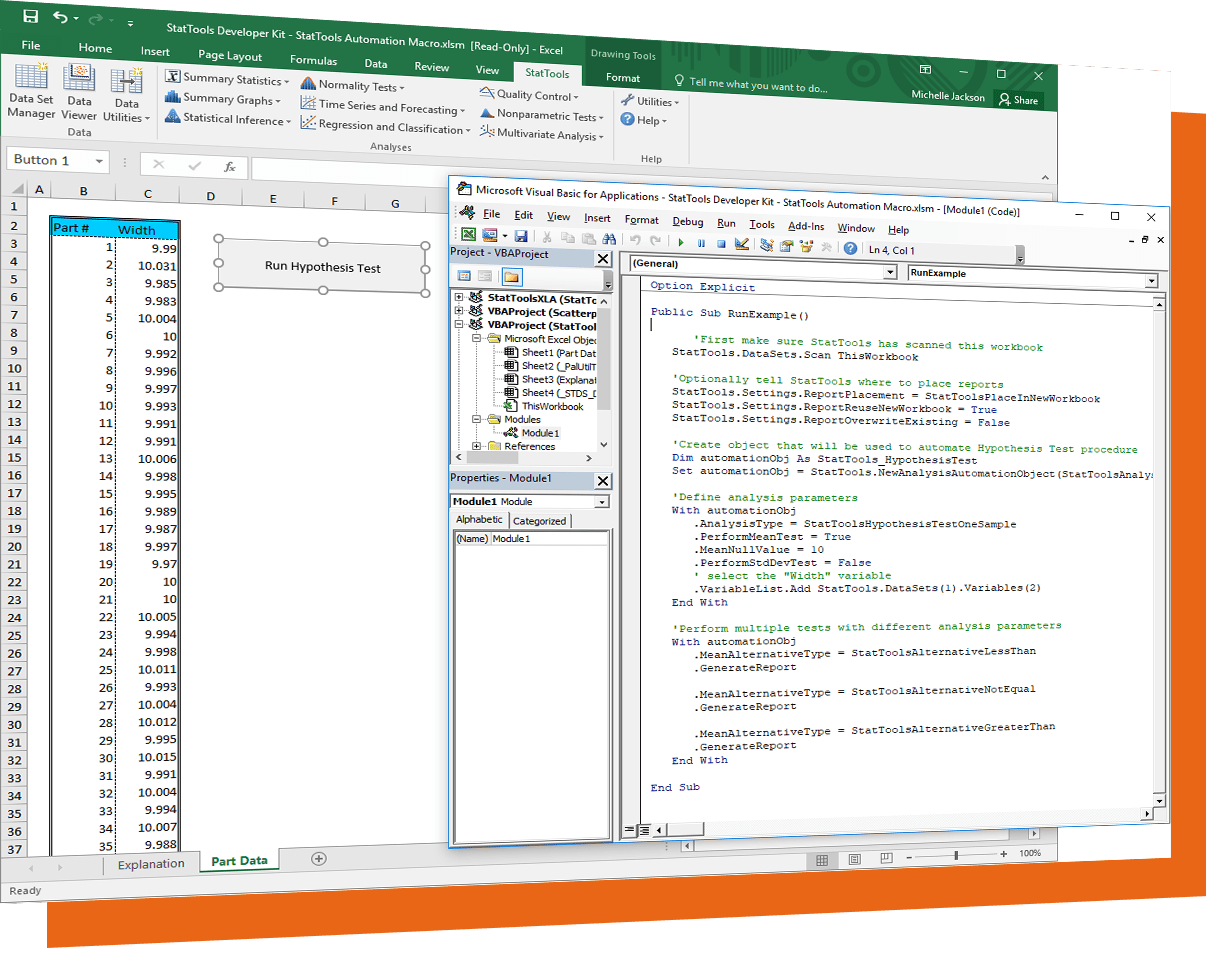
Task: Open Summary Statistics dropdown
Action: click(227, 78)
